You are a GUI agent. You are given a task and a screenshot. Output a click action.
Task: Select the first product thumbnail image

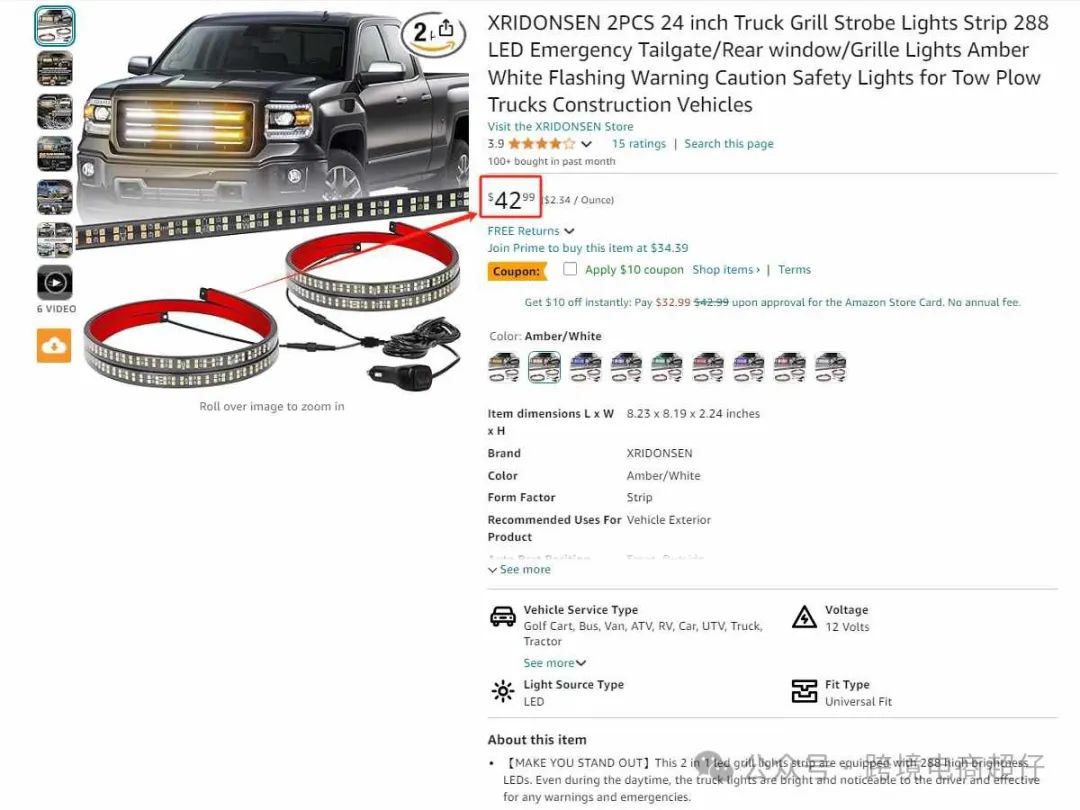click(54, 26)
